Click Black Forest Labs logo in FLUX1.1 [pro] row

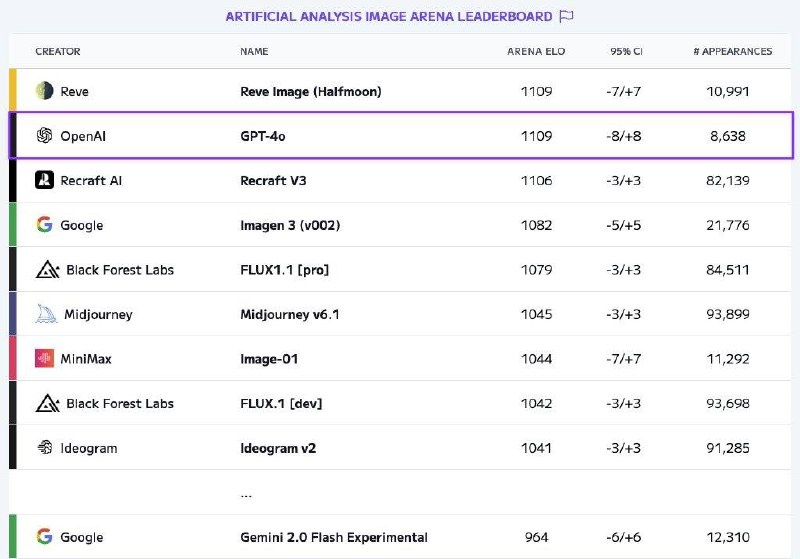tap(47, 269)
